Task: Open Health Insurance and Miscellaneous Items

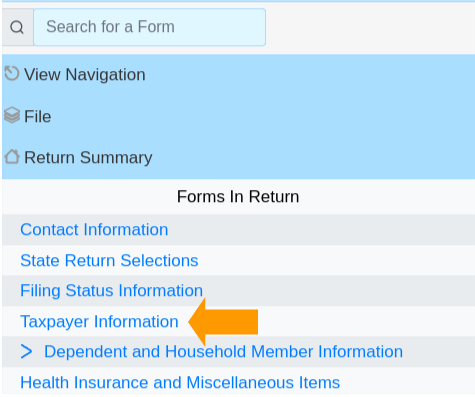Action: click(x=180, y=382)
